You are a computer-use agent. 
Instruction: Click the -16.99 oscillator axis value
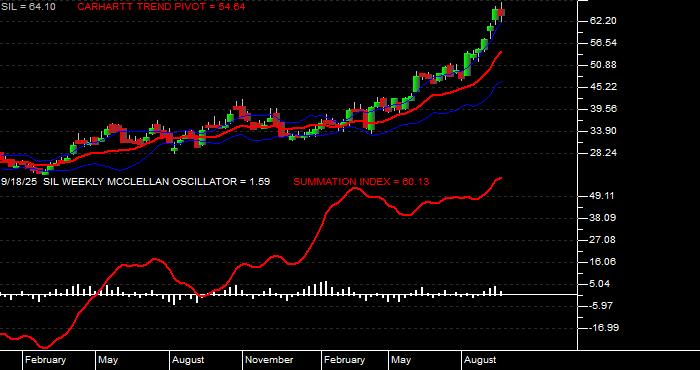[604, 328]
